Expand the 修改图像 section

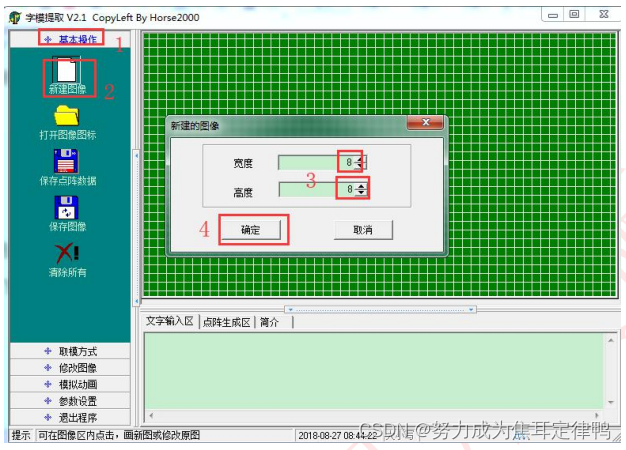click(x=70, y=367)
